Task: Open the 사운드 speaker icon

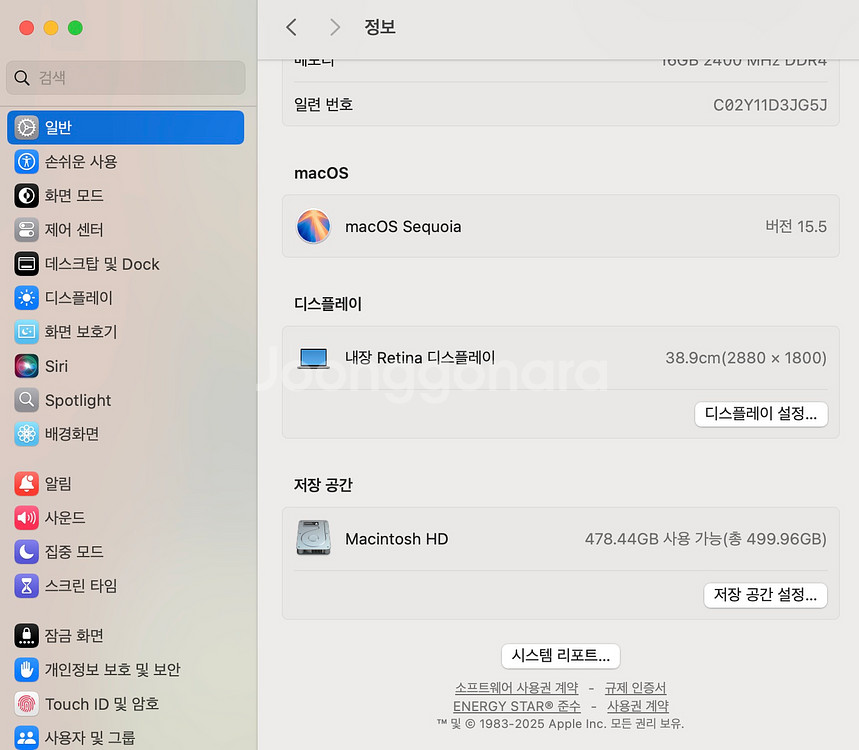Action: (x=26, y=517)
